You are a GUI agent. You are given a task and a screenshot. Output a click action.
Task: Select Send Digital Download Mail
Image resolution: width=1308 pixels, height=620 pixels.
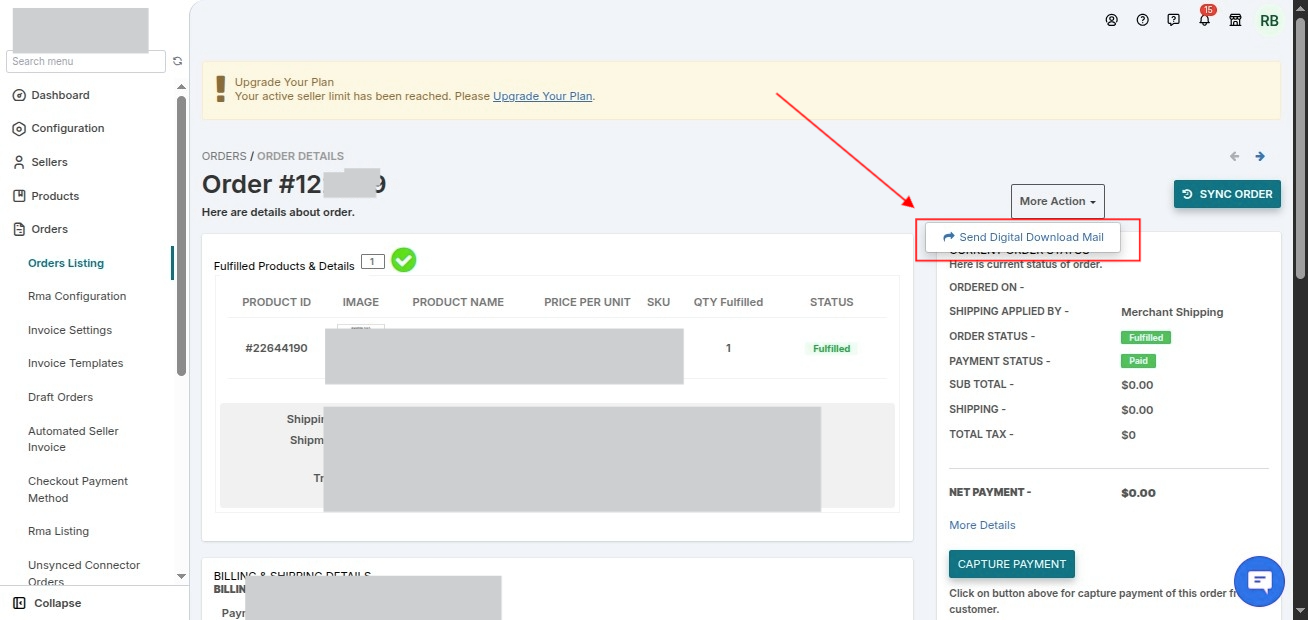pyautogui.click(x=1023, y=237)
